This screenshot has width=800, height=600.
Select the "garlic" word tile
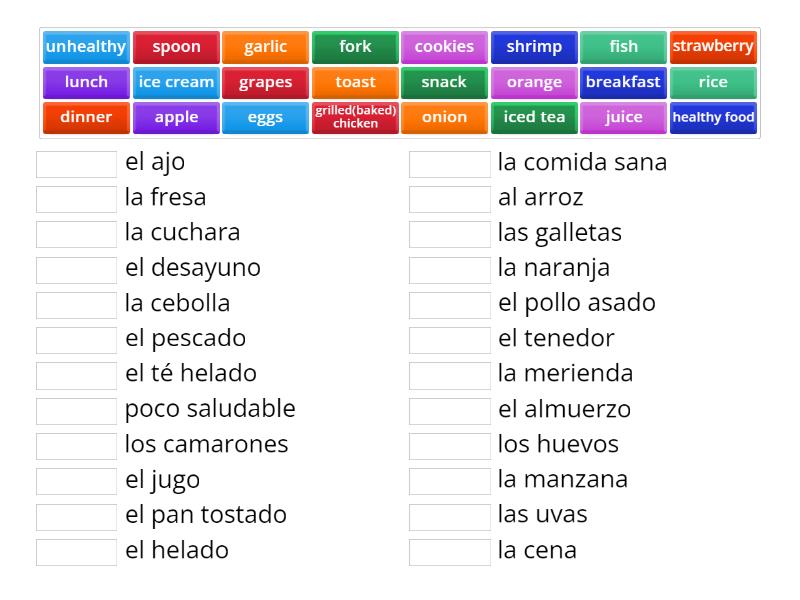[266, 46]
